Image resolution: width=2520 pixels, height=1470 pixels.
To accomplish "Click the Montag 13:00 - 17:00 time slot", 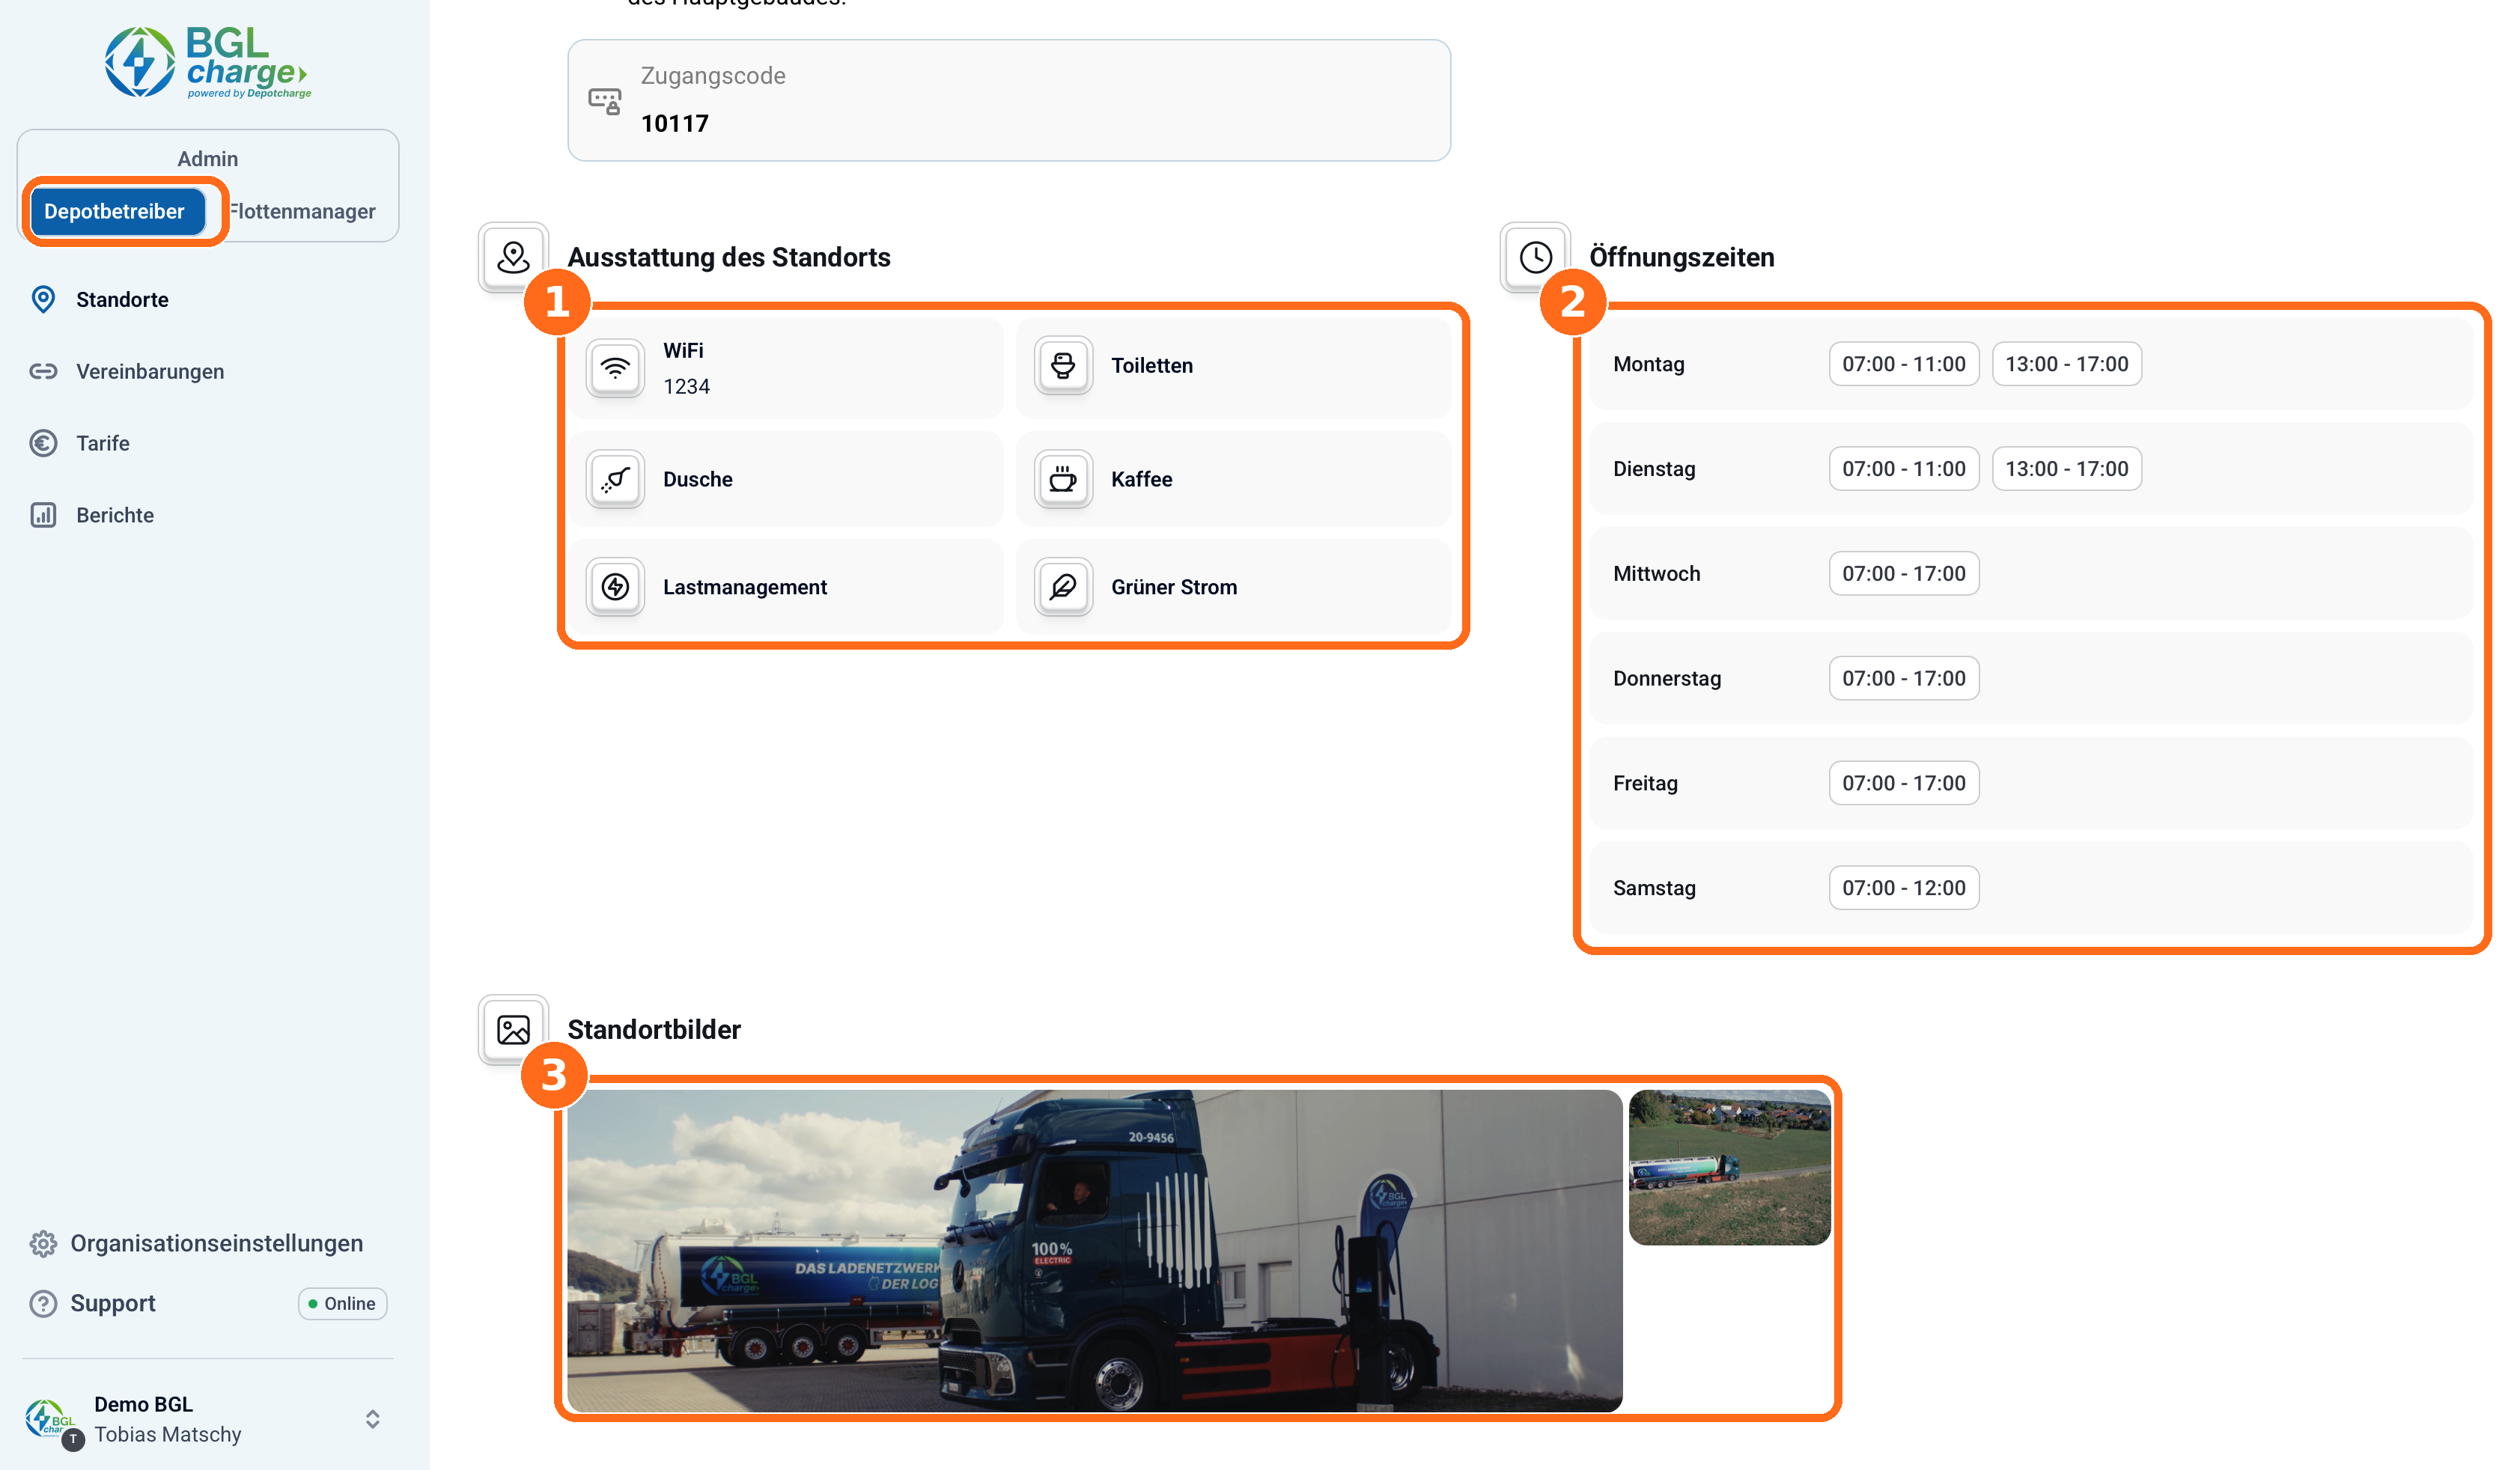I will (x=2067, y=364).
